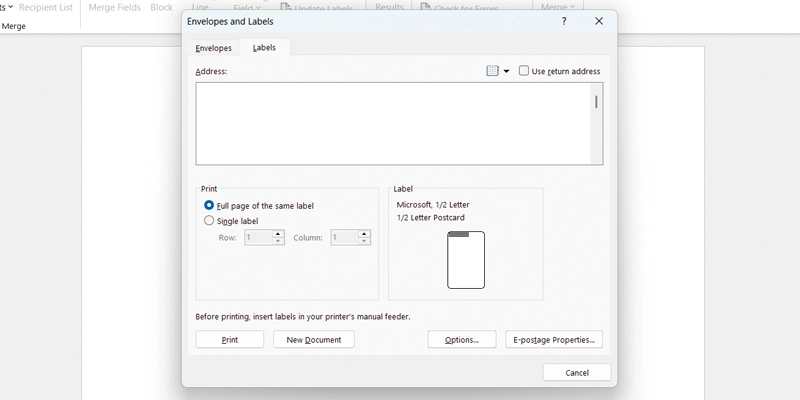Increase the Column value with up arrow
Viewport: 800px width, 400px height.
pyautogui.click(x=364, y=234)
